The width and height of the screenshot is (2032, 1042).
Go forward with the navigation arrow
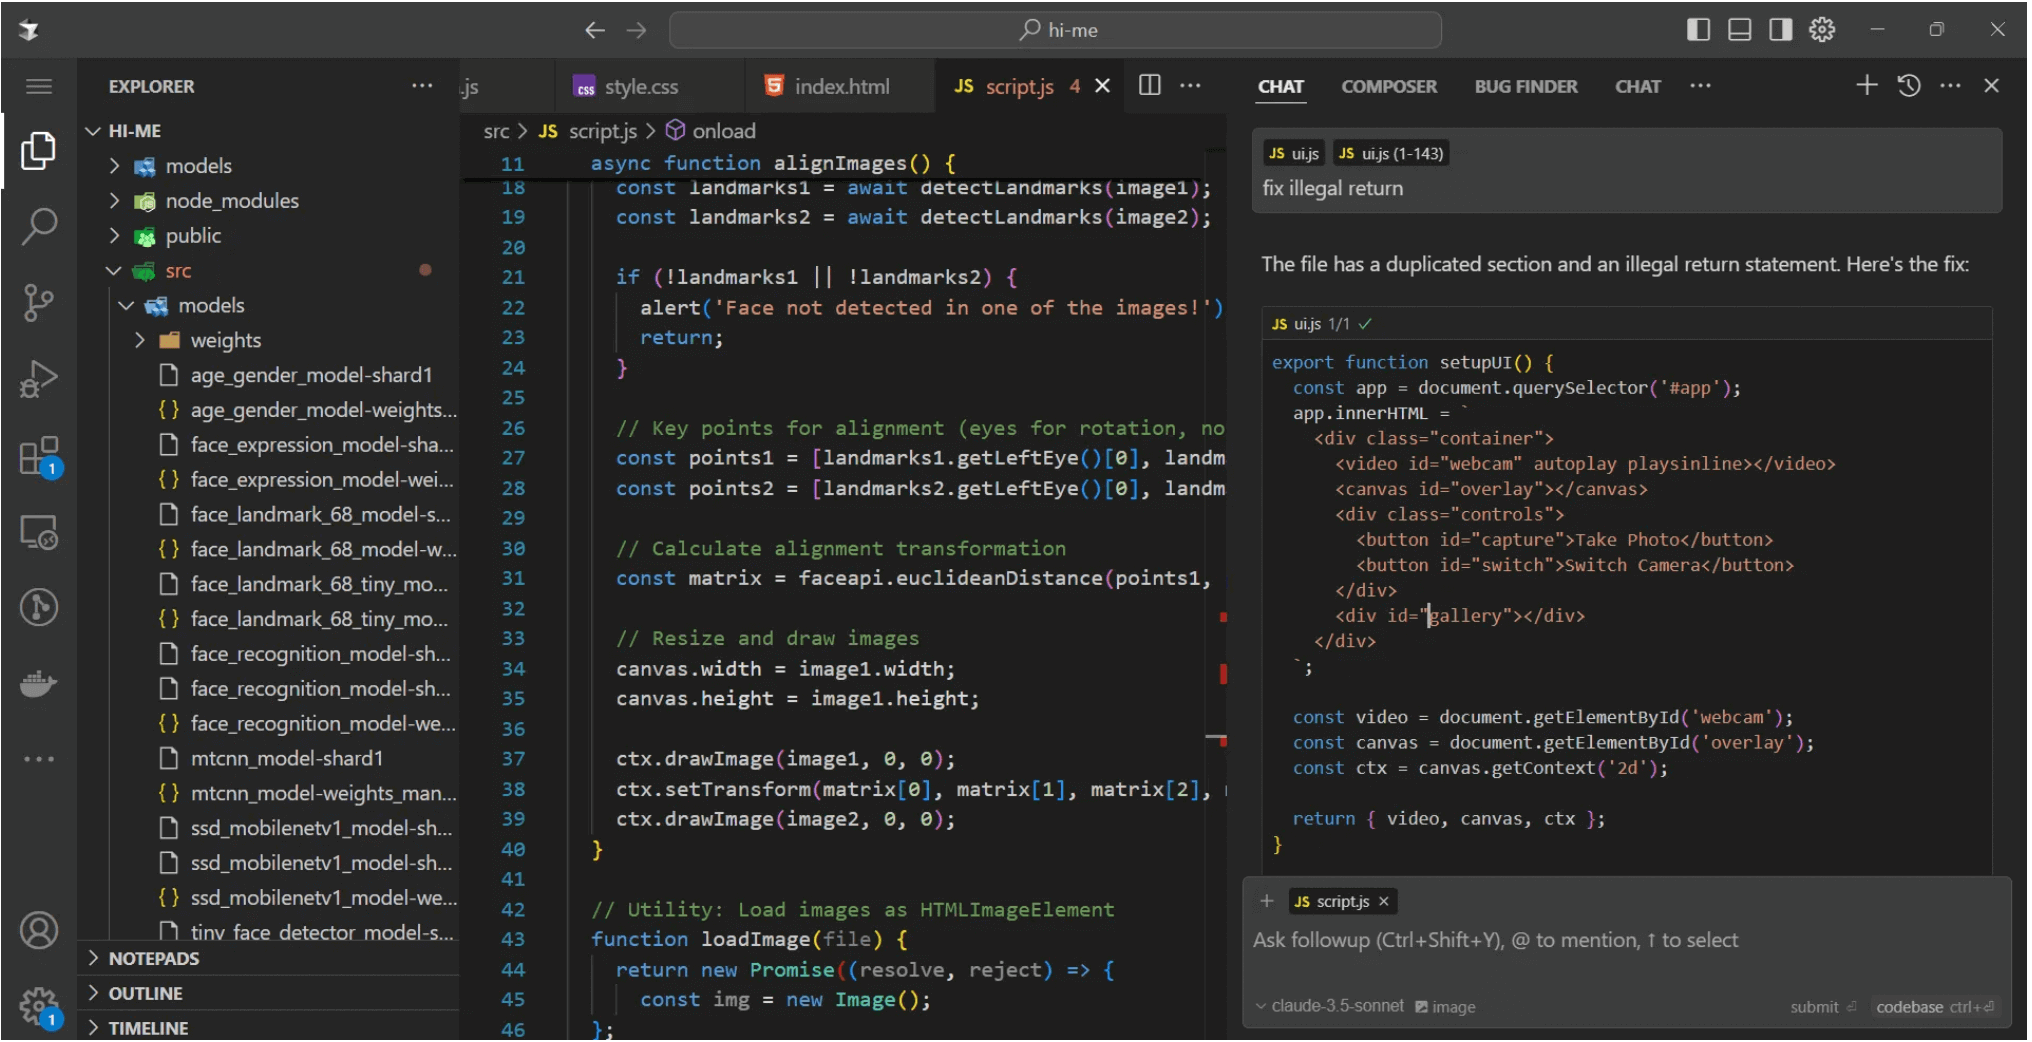click(x=636, y=30)
